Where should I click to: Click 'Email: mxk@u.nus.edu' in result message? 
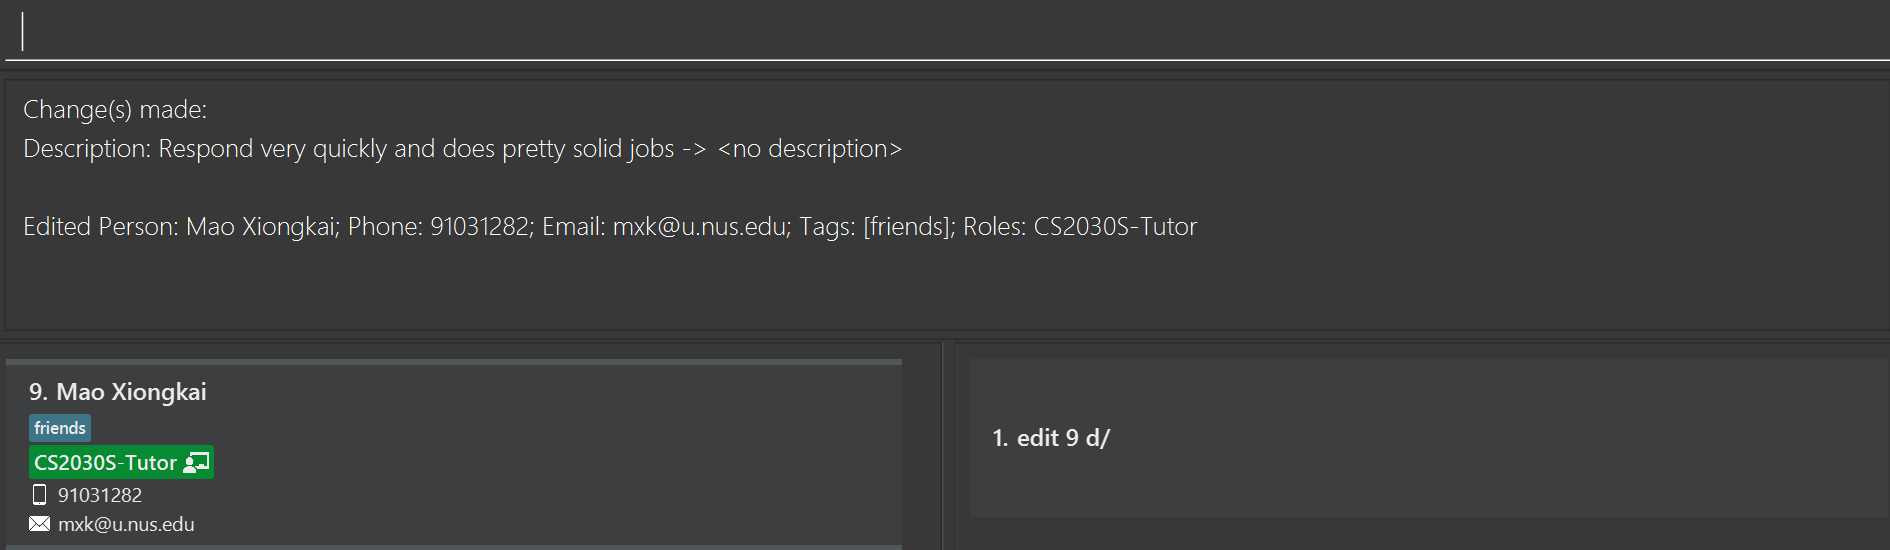[x=666, y=227]
